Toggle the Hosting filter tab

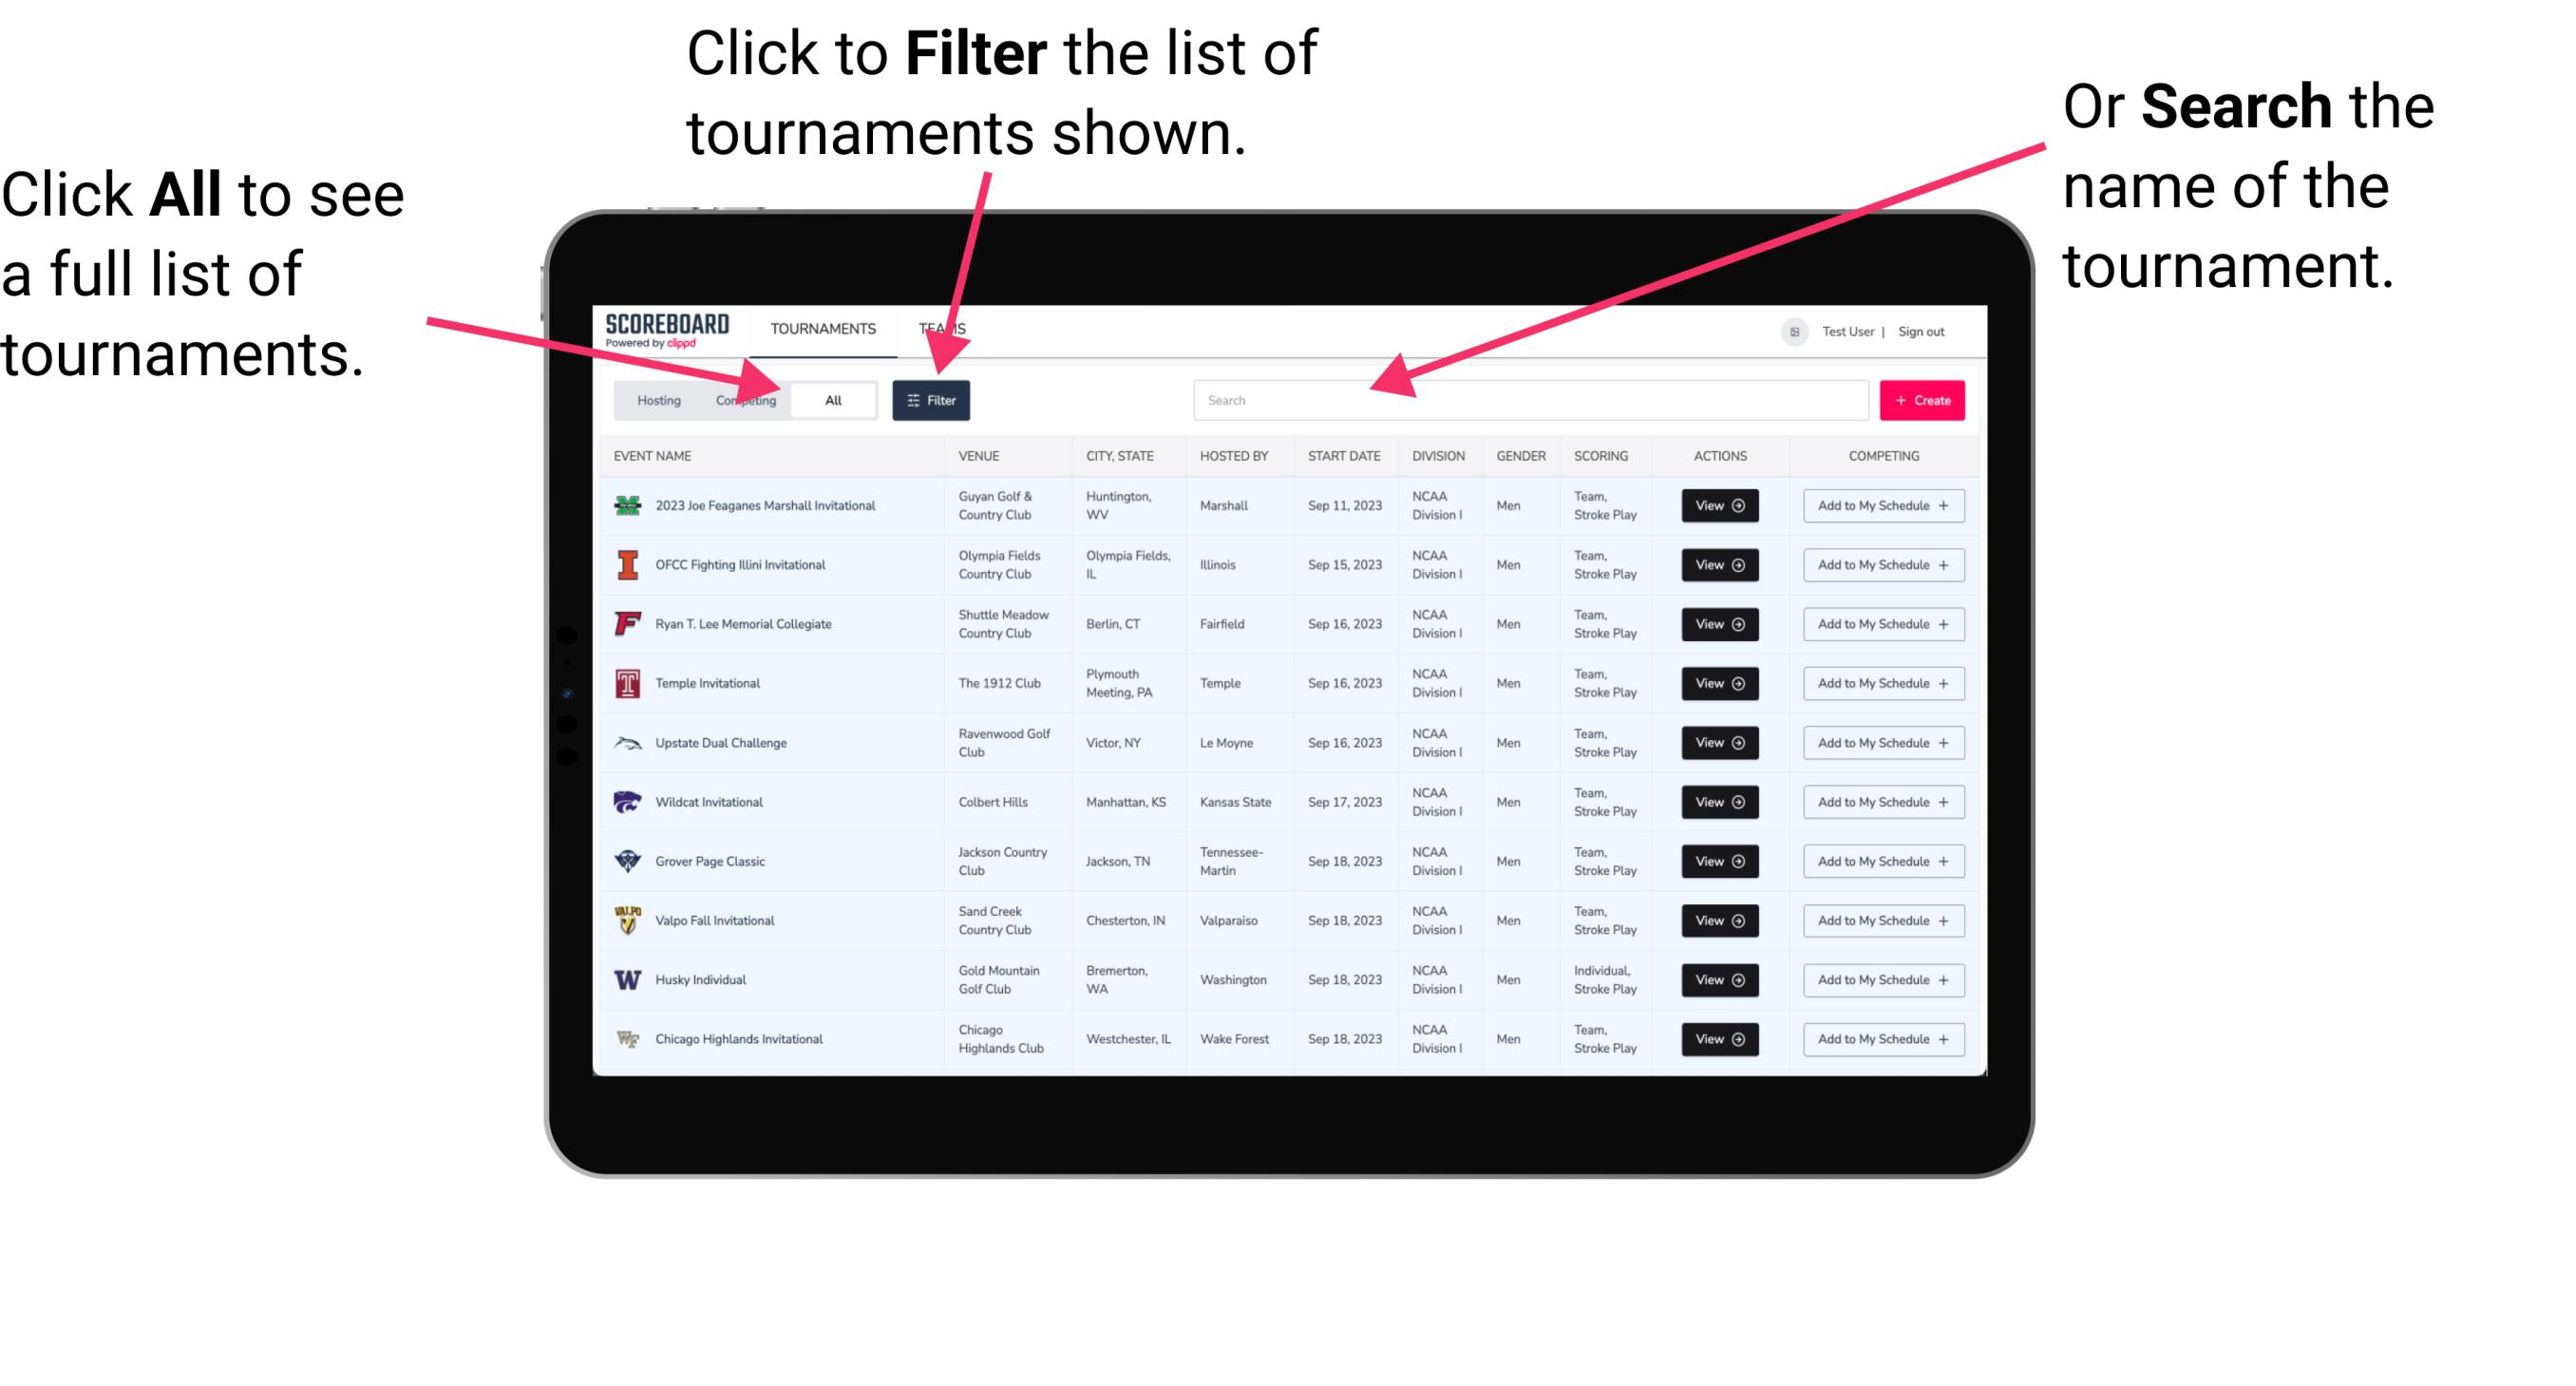tap(655, 399)
